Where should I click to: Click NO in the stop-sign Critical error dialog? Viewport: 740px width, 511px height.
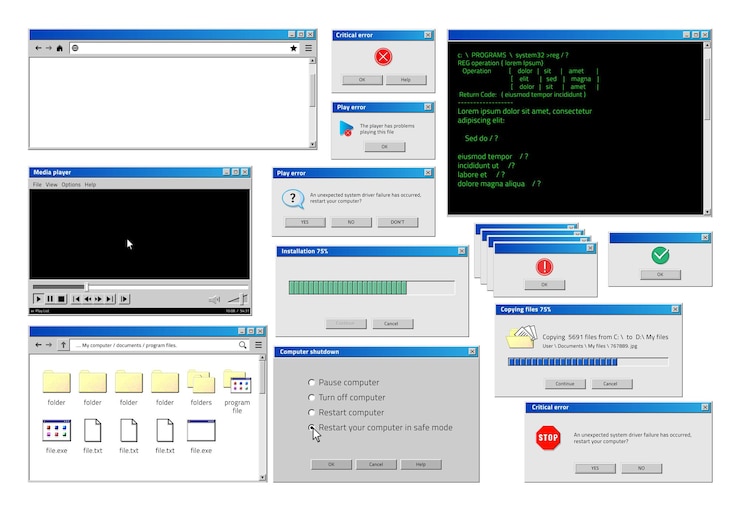tap(641, 468)
